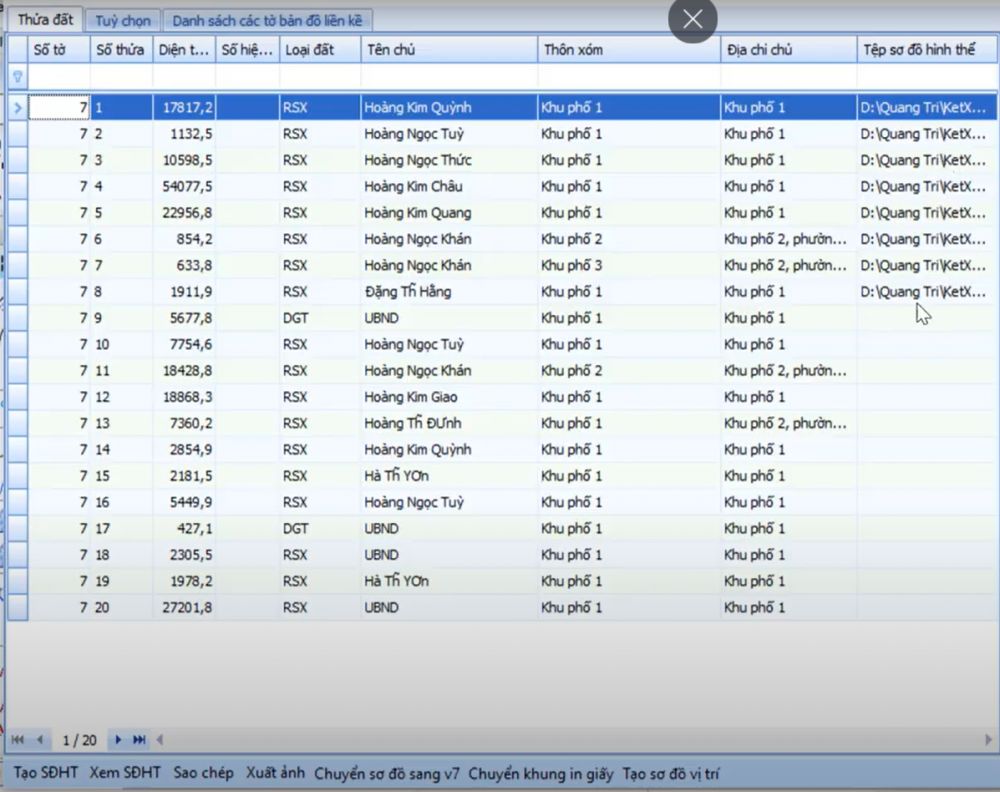Click Chuyển sơ đồ sang v7

tap(387, 773)
